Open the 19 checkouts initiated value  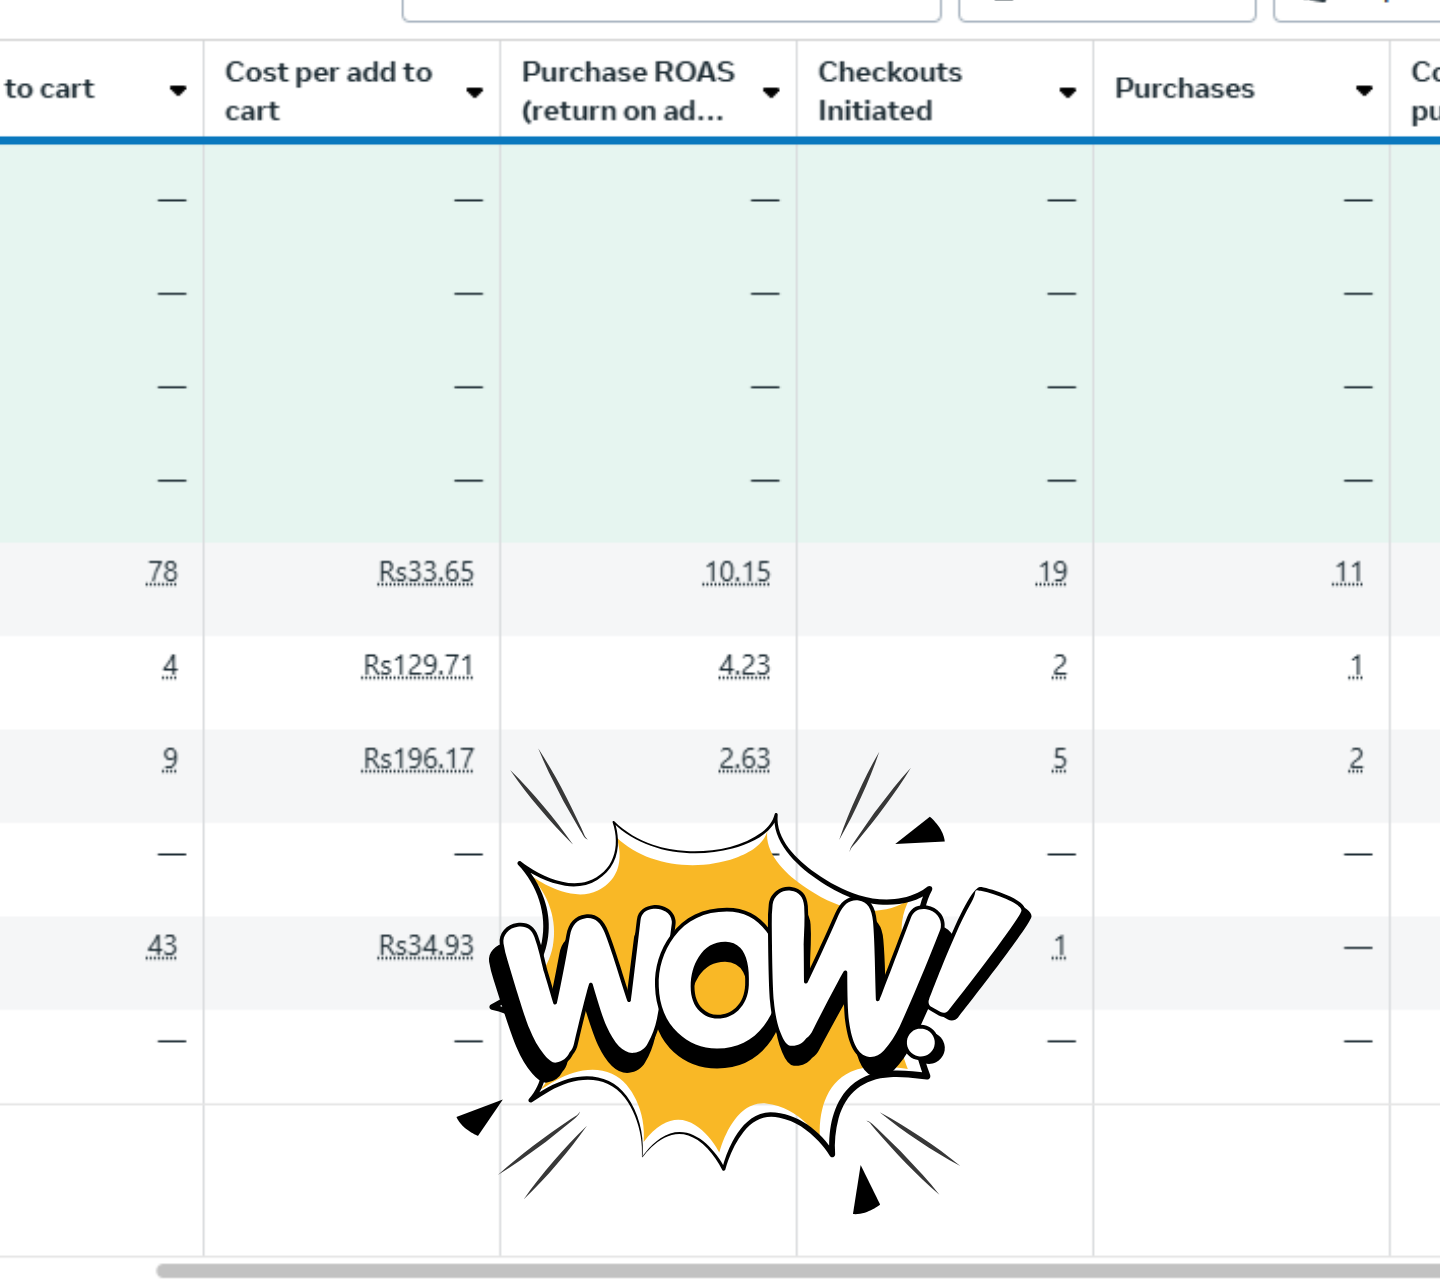(1052, 573)
